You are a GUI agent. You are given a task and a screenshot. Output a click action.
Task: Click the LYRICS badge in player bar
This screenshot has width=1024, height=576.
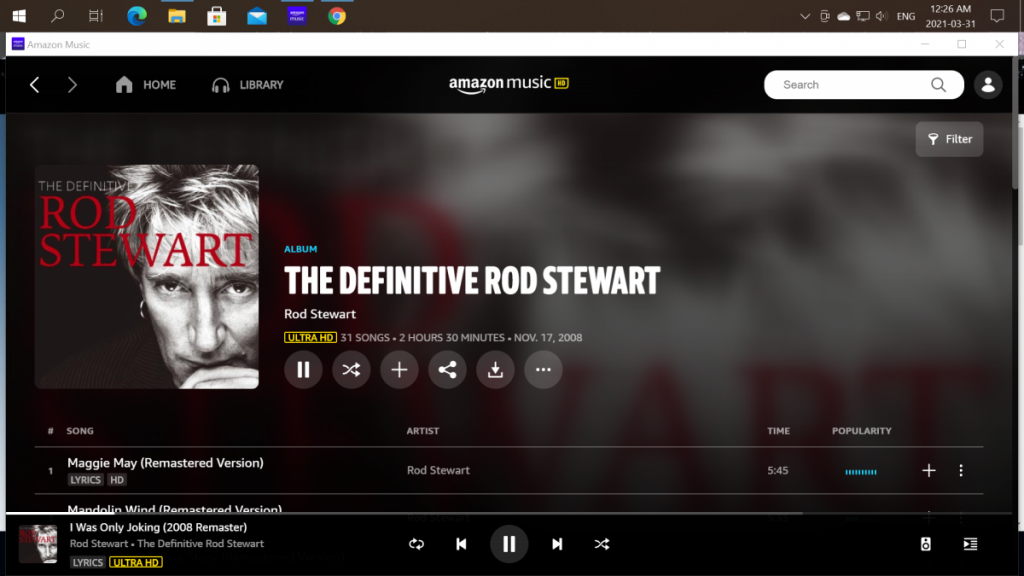[88, 562]
